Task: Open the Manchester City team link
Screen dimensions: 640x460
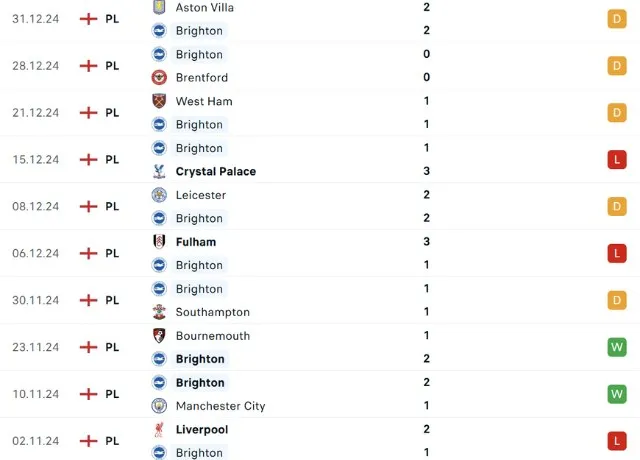Action: [220, 406]
